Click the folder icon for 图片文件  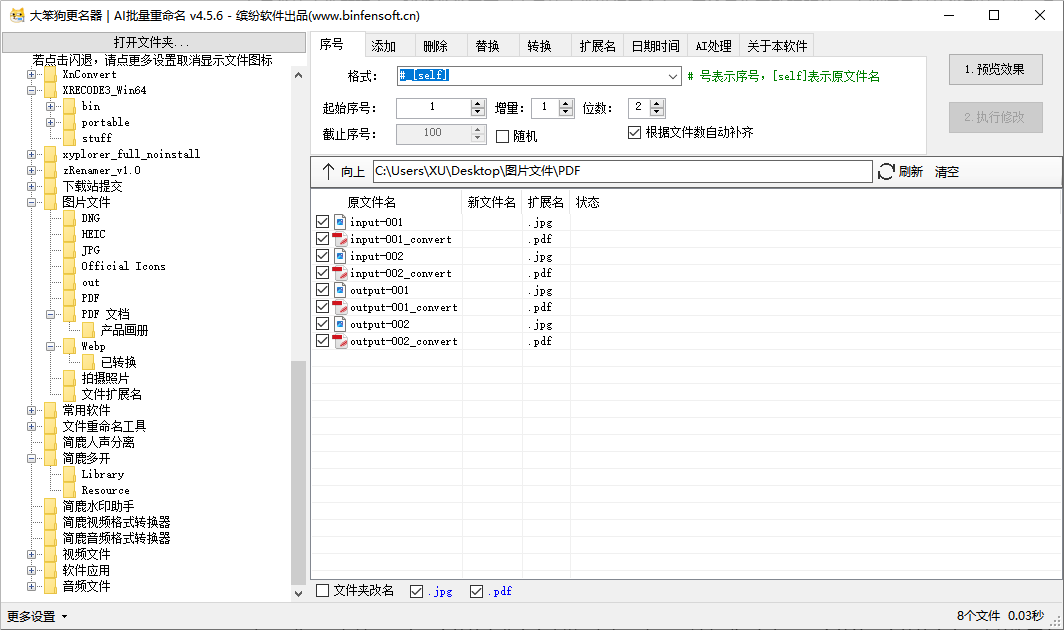click(x=51, y=202)
